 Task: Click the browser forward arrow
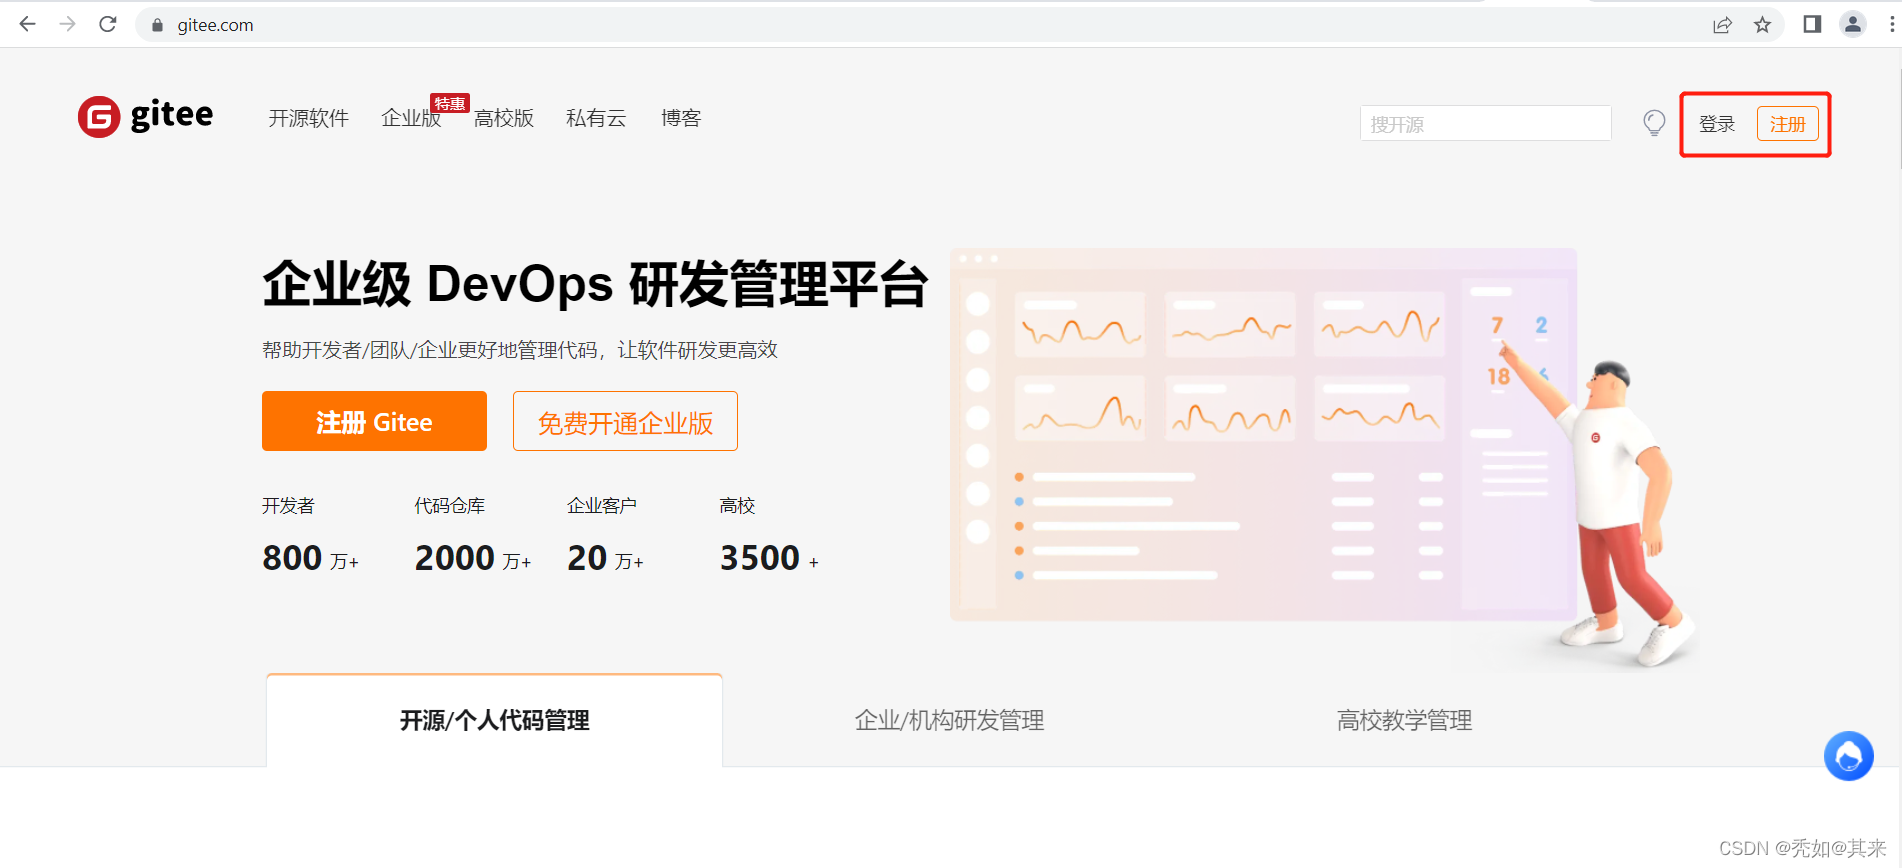click(67, 24)
